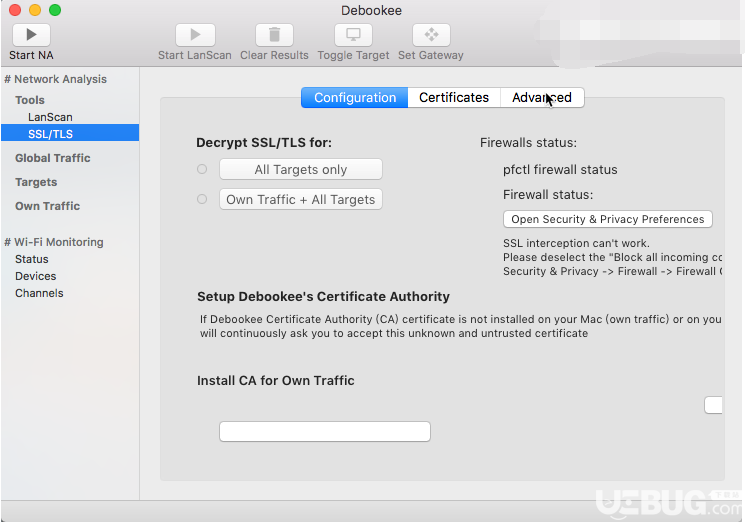Click the Set Gateway arrows icon

[431, 35]
